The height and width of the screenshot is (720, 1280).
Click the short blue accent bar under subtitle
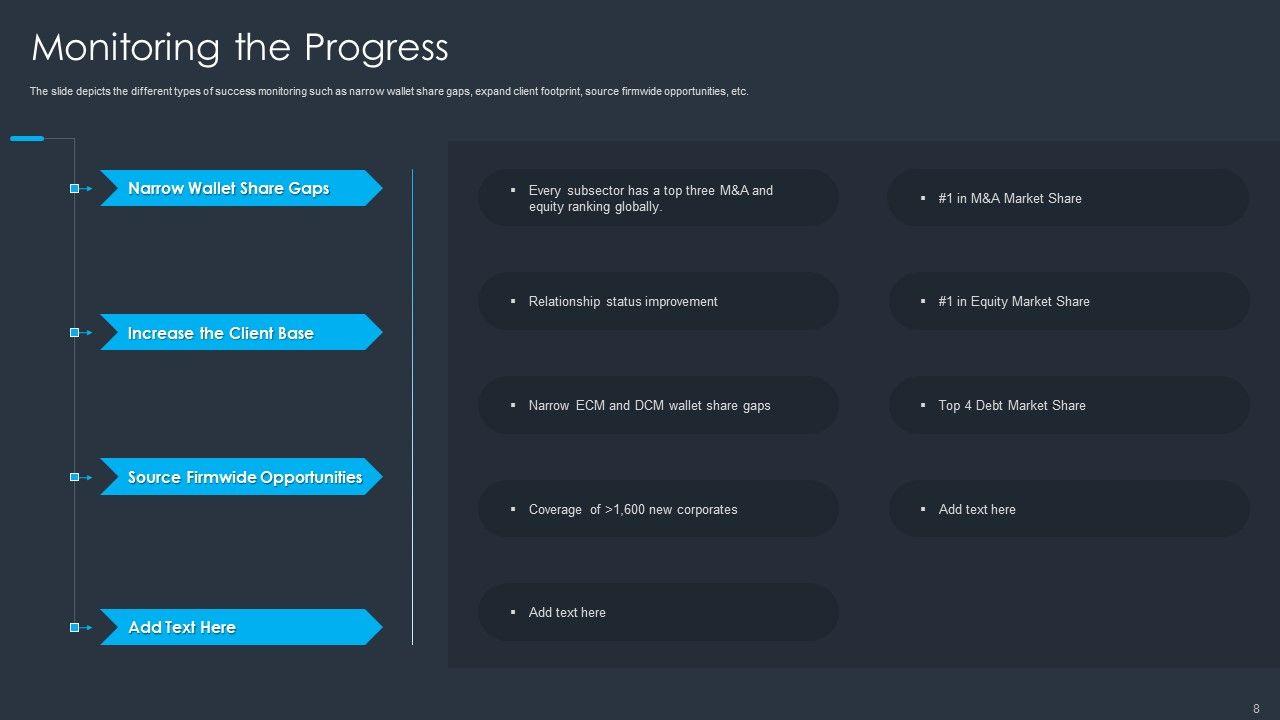[27, 139]
